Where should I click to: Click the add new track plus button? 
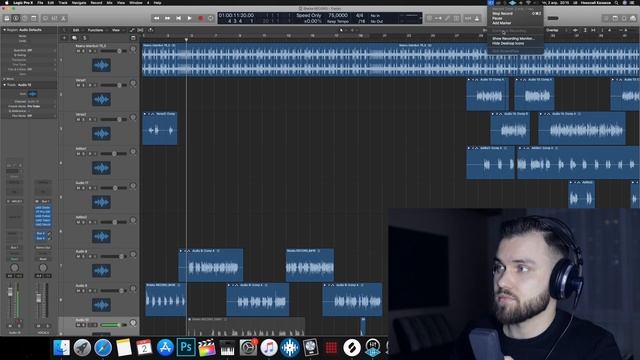64,38
